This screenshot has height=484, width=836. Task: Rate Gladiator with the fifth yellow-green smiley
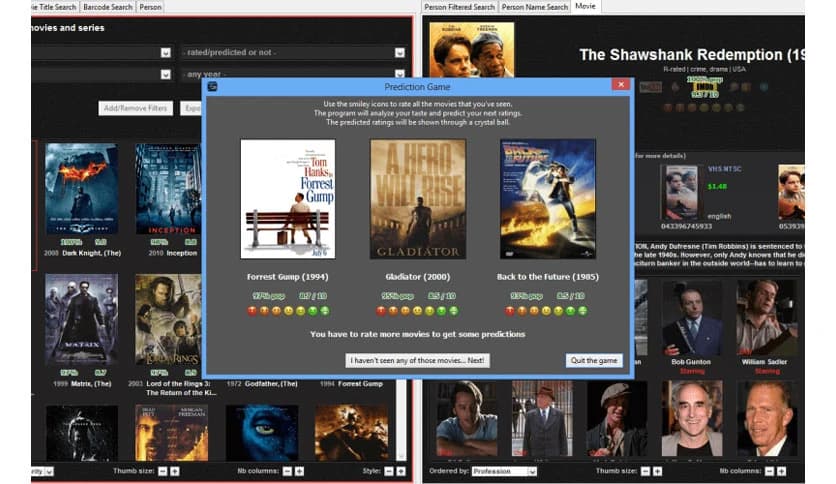429,311
